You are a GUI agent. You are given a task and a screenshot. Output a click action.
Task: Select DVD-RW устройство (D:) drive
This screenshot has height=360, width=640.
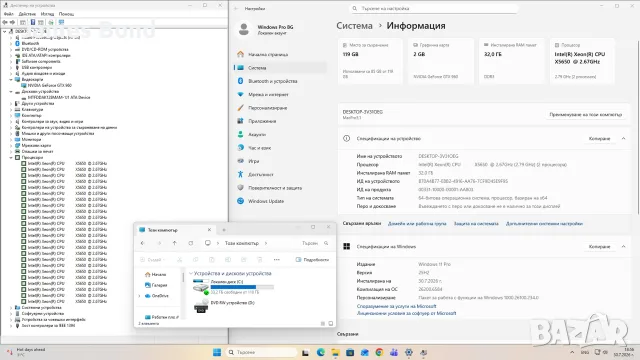(x=224, y=305)
